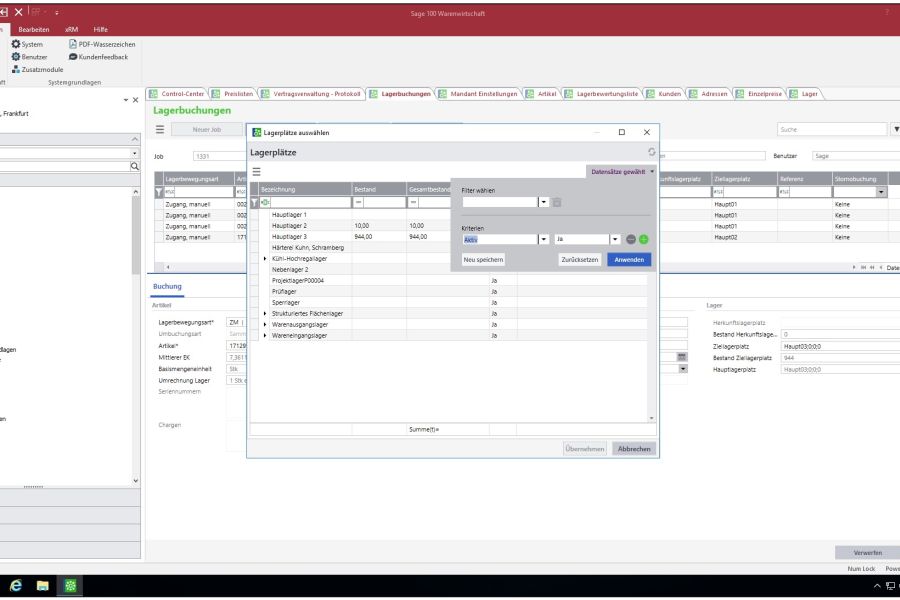Click the search magnifier in left panel
900x600 pixels.
(134, 167)
